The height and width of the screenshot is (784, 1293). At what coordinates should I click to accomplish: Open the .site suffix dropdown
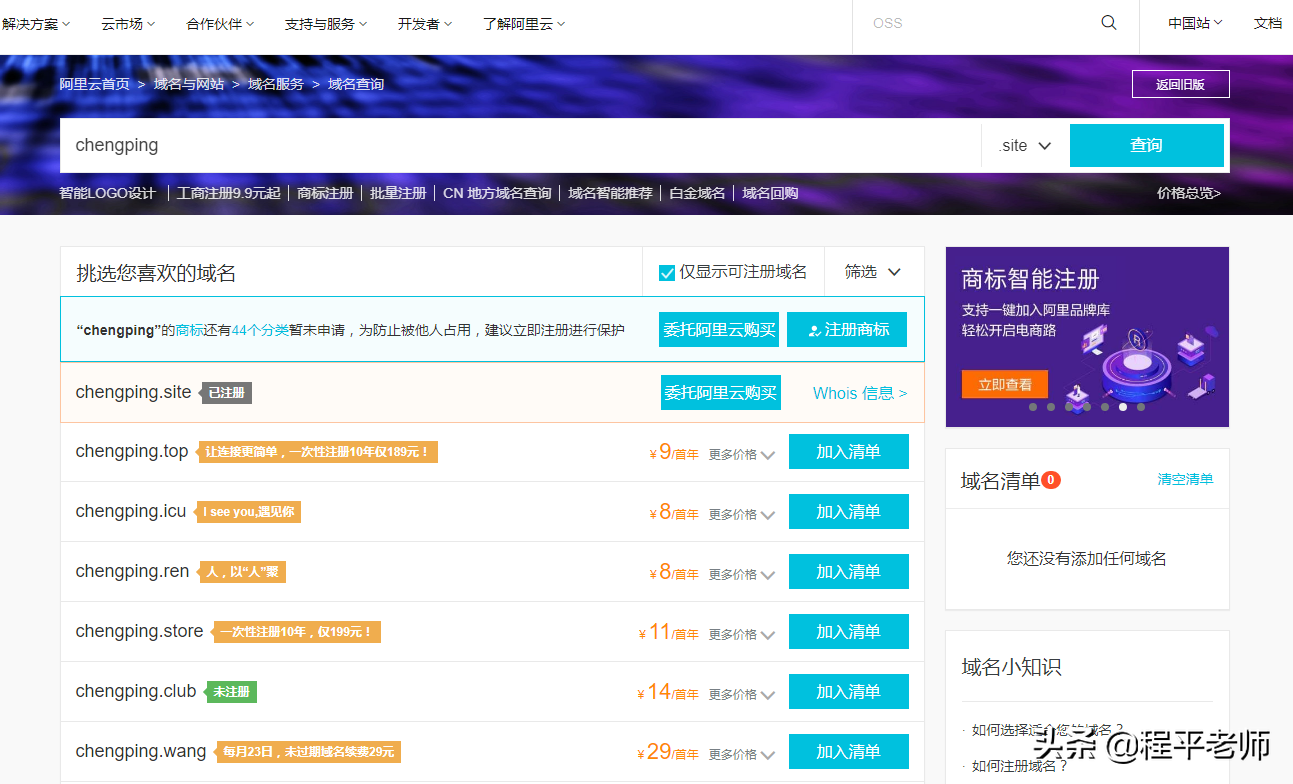(x=1025, y=145)
